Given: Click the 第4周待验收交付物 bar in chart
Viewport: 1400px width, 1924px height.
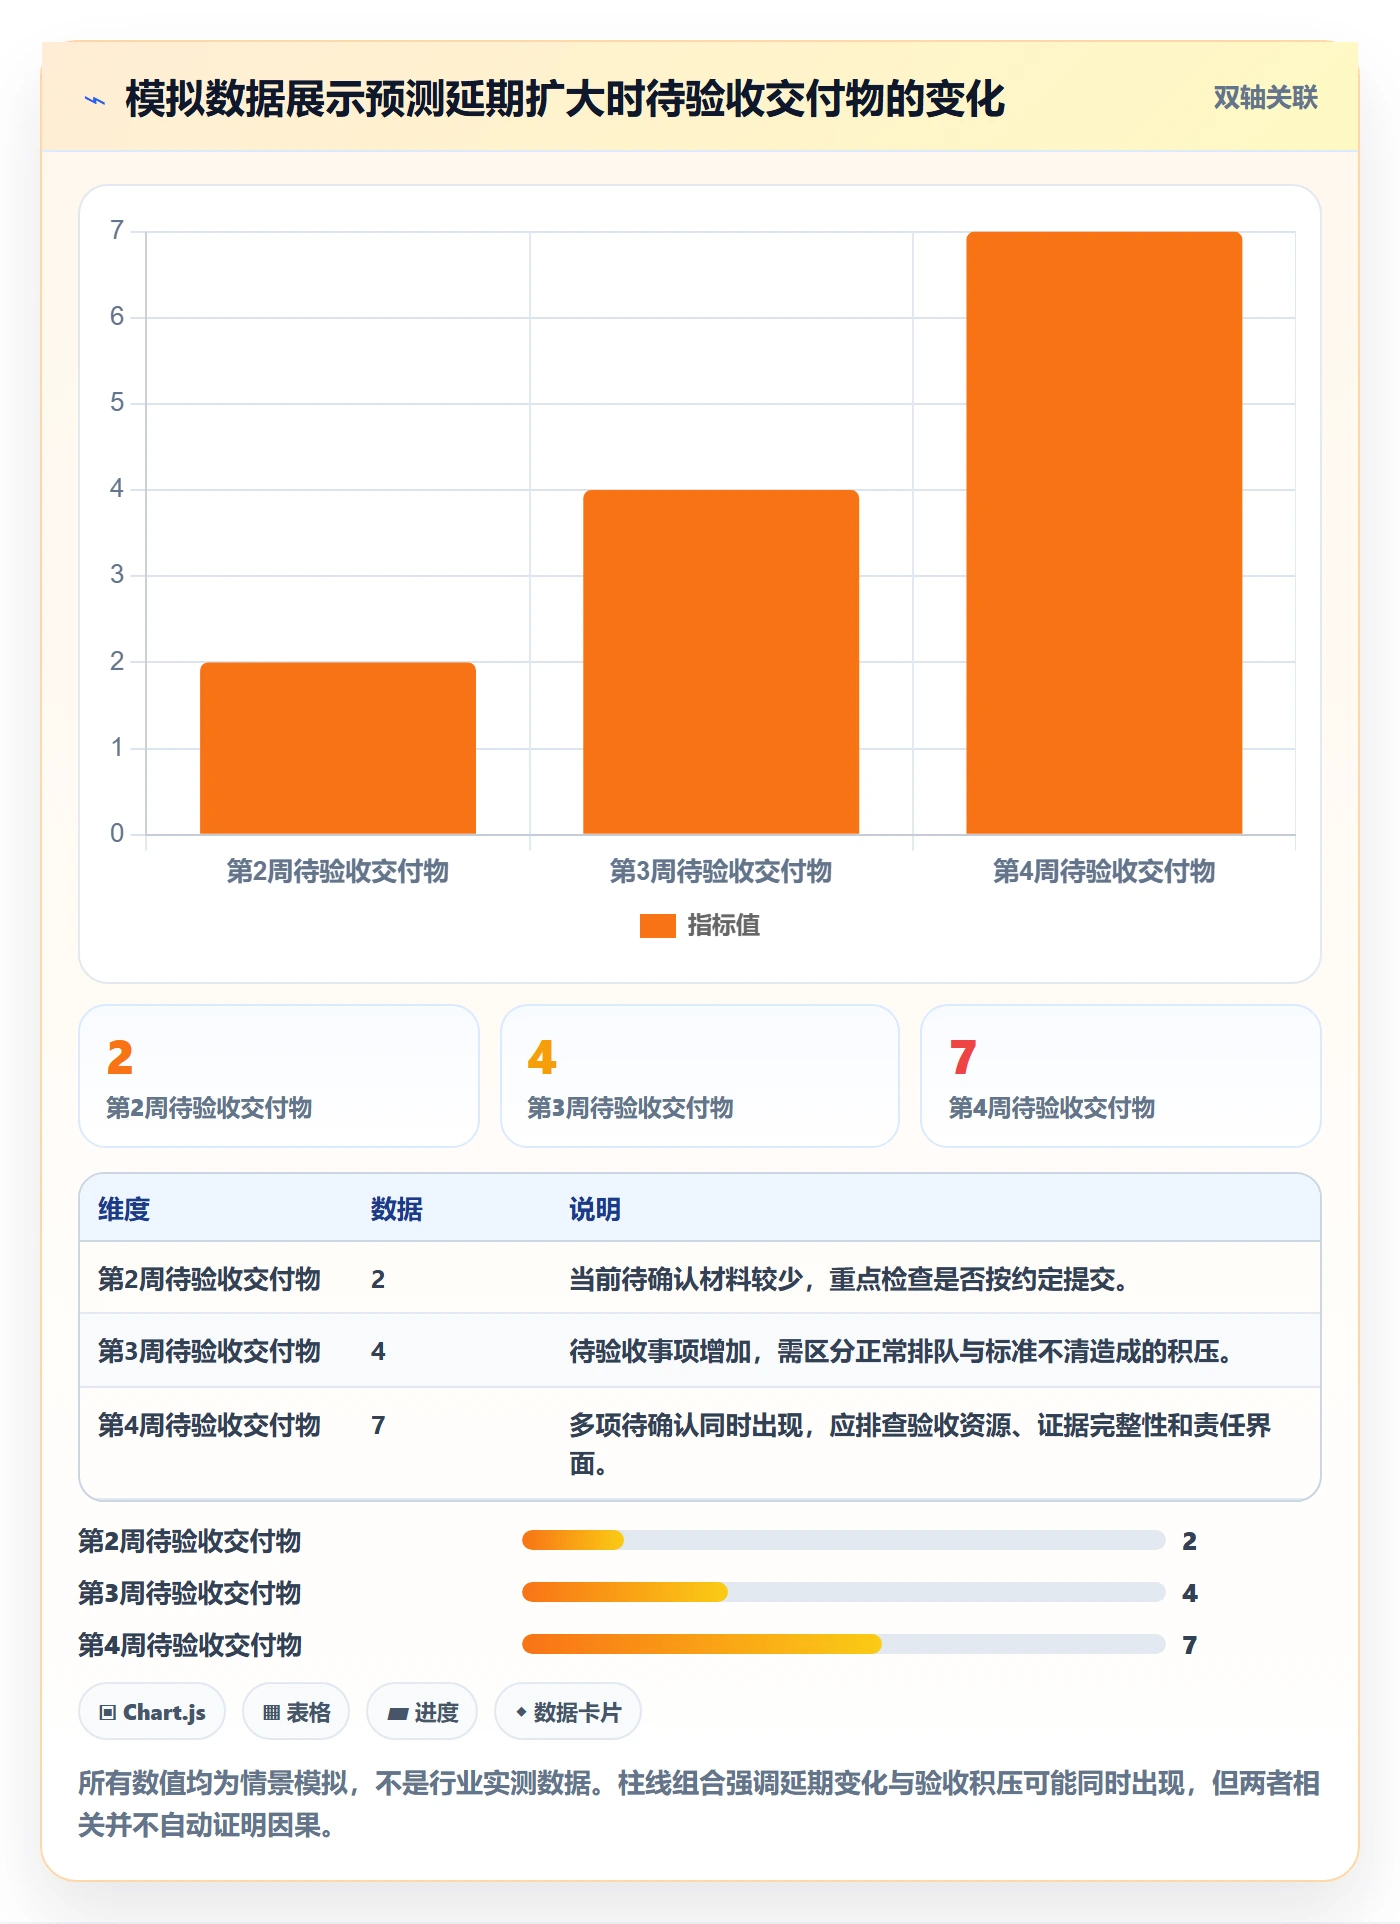Looking at the screenshot, I should [1104, 533].
